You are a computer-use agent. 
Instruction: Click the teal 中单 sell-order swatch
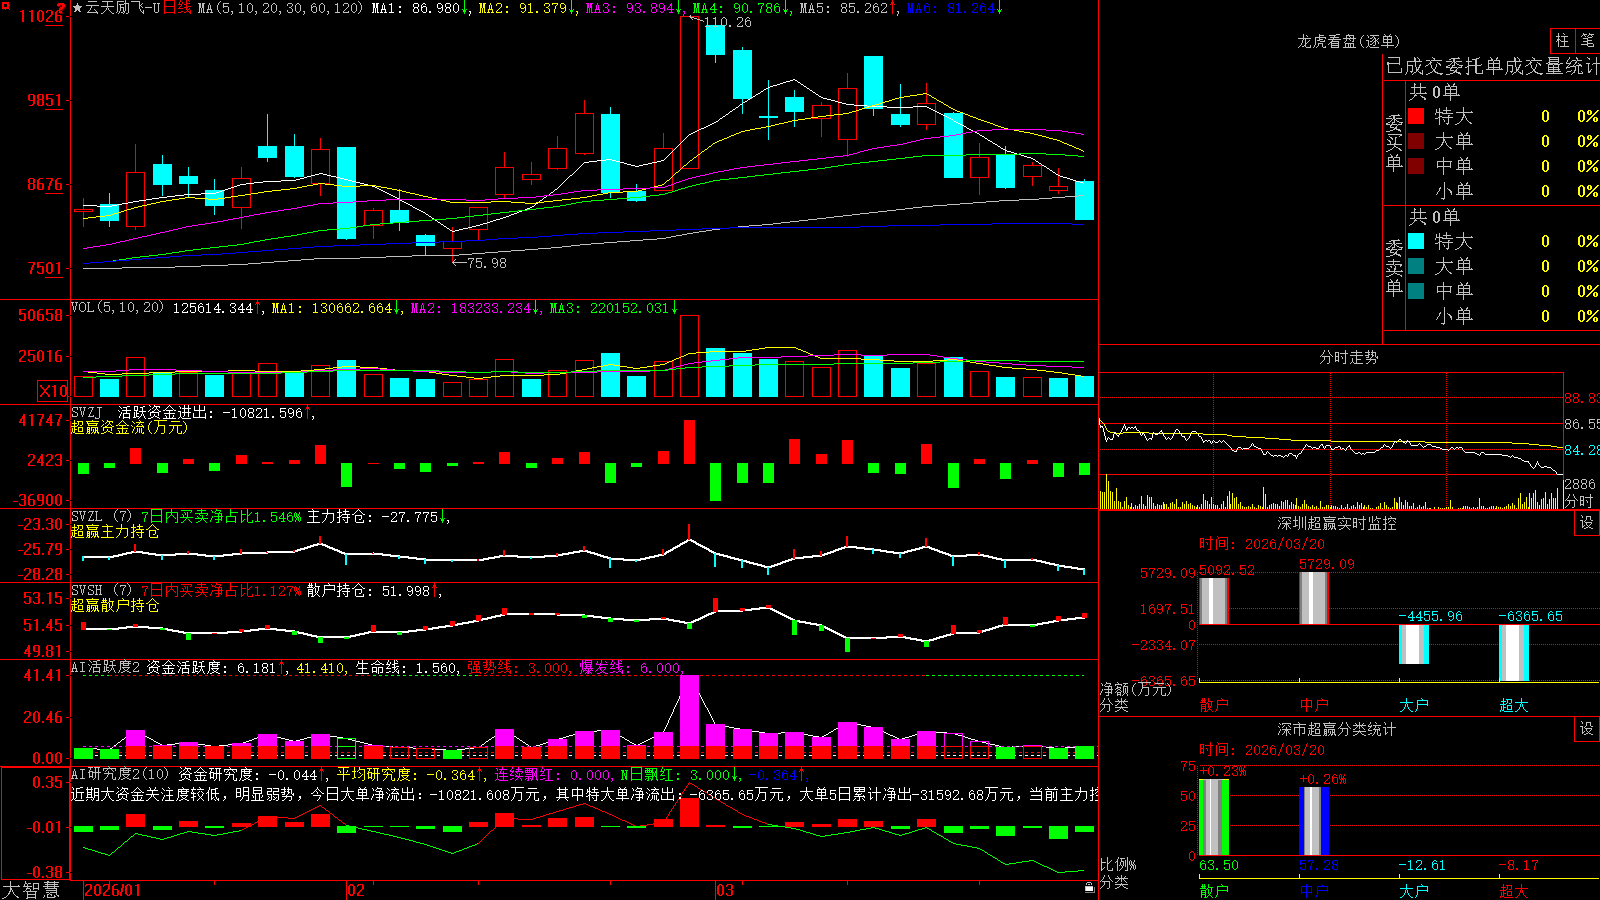(x=1416, y=291)
